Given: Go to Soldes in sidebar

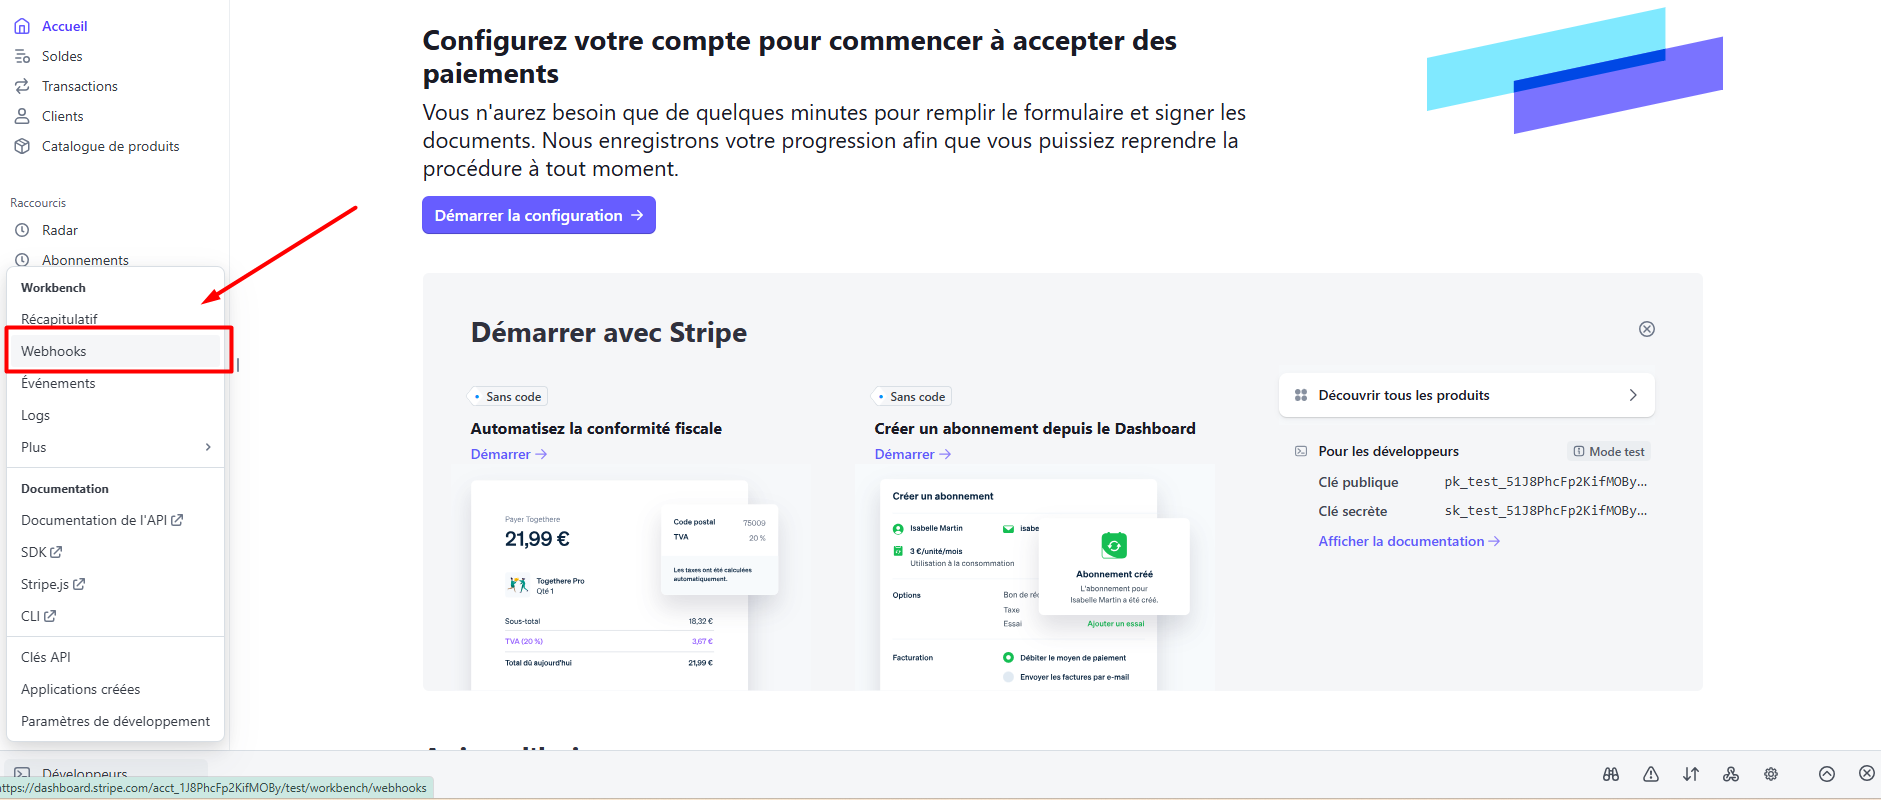Looking at the screenshot, I should 62,56.
